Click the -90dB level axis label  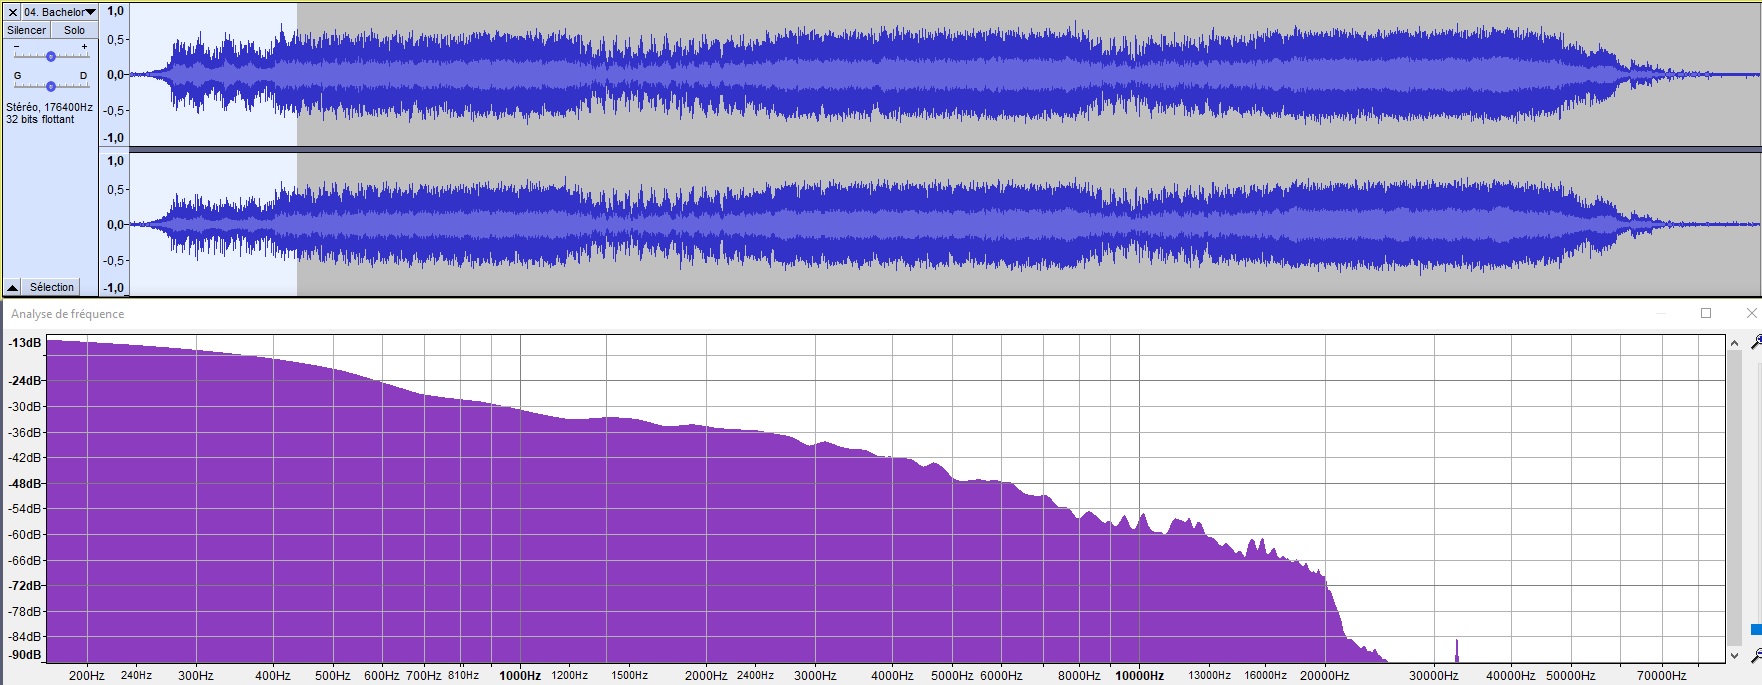[x=25, y=655]
